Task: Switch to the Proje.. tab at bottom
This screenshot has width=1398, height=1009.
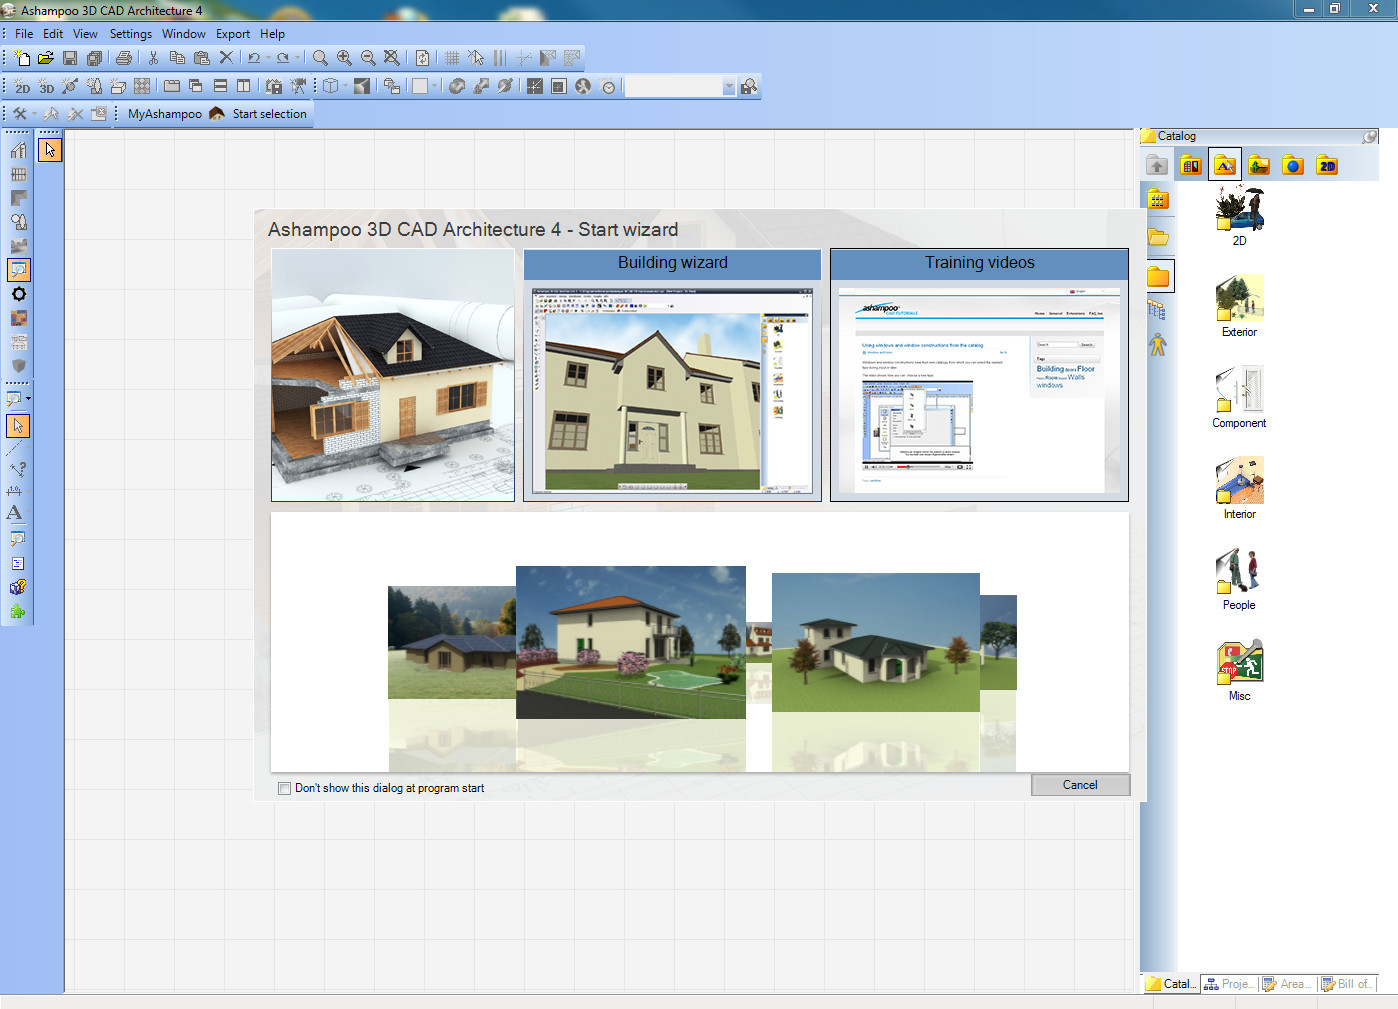Action: pos(1229,984)
